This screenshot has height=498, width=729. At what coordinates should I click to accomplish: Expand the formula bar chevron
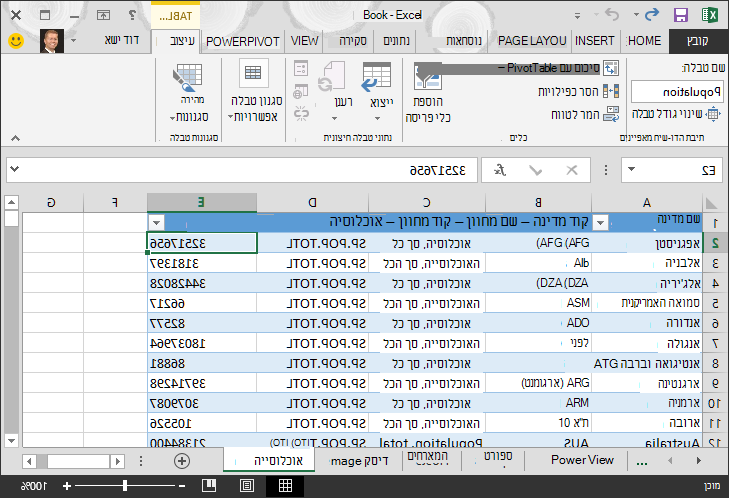click(x=14, y=168)
